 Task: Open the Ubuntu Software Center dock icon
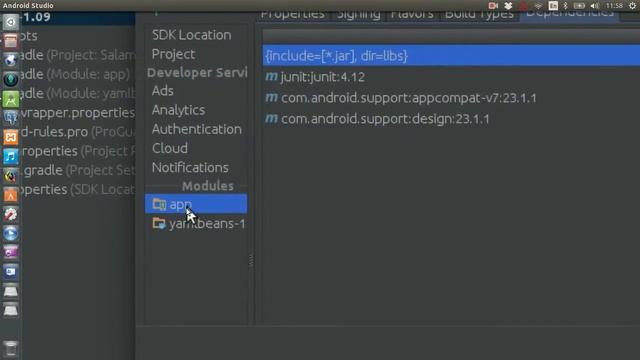11,195
